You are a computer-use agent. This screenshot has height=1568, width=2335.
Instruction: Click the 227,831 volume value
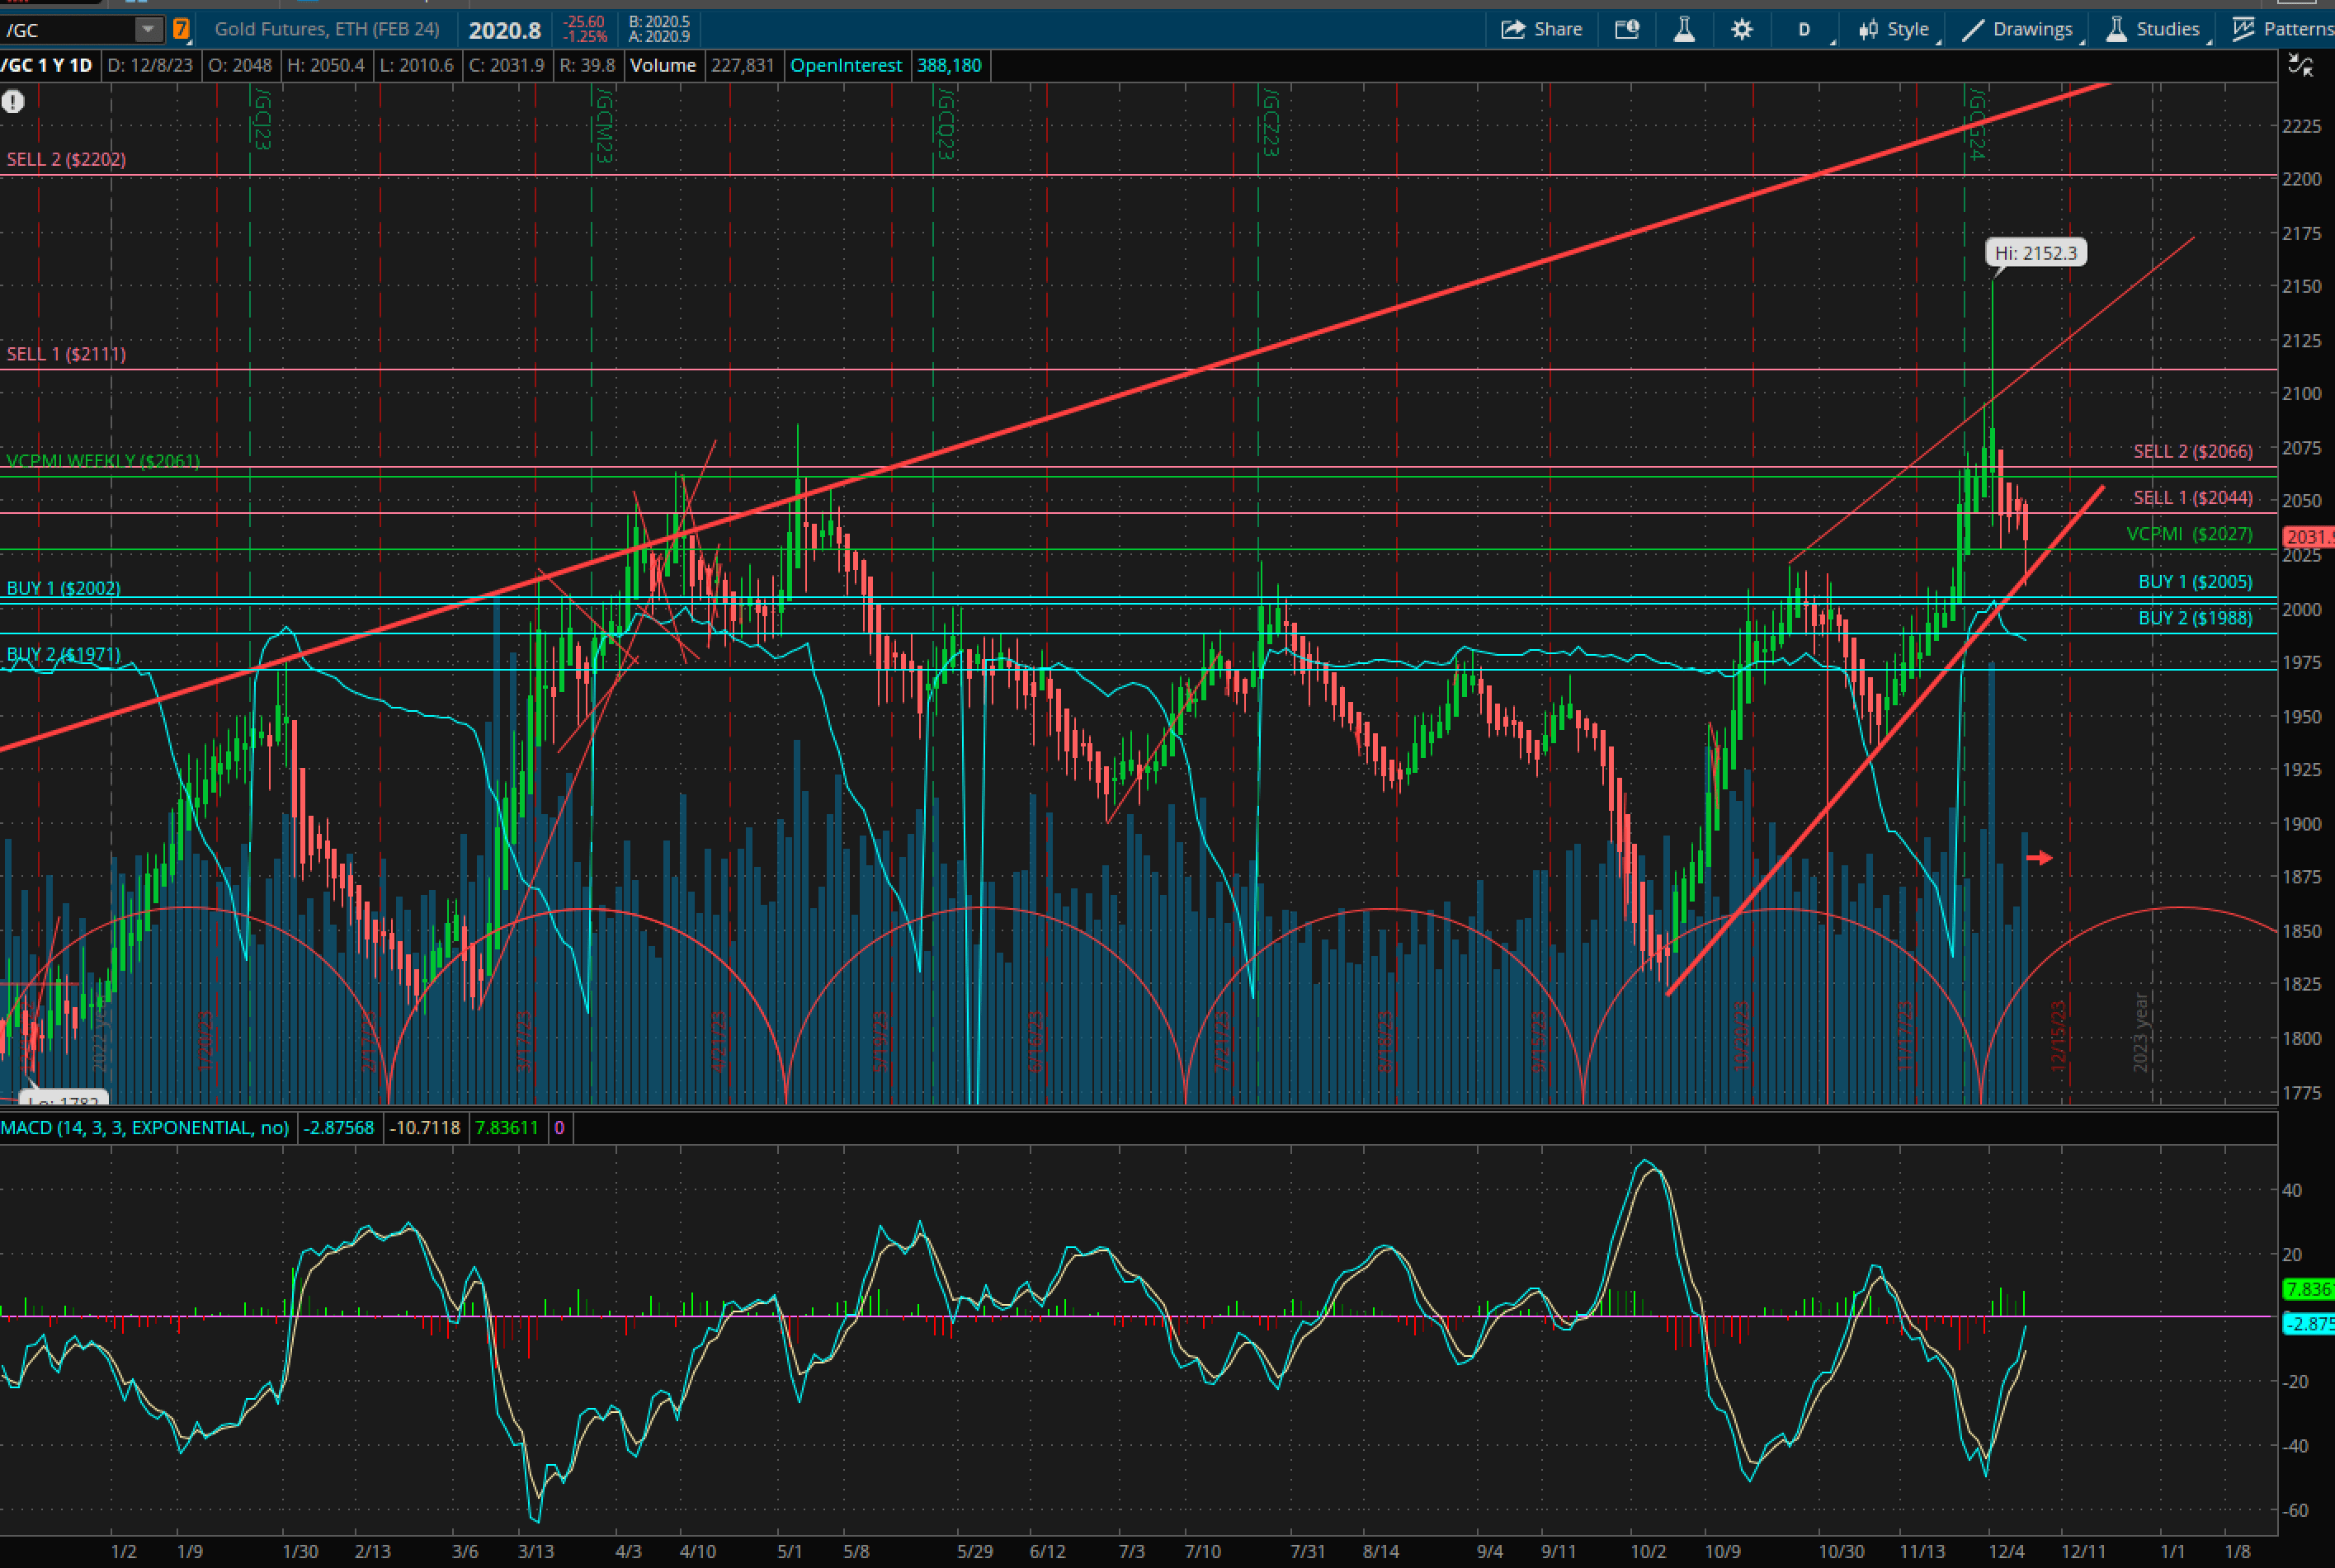[742, 66]
